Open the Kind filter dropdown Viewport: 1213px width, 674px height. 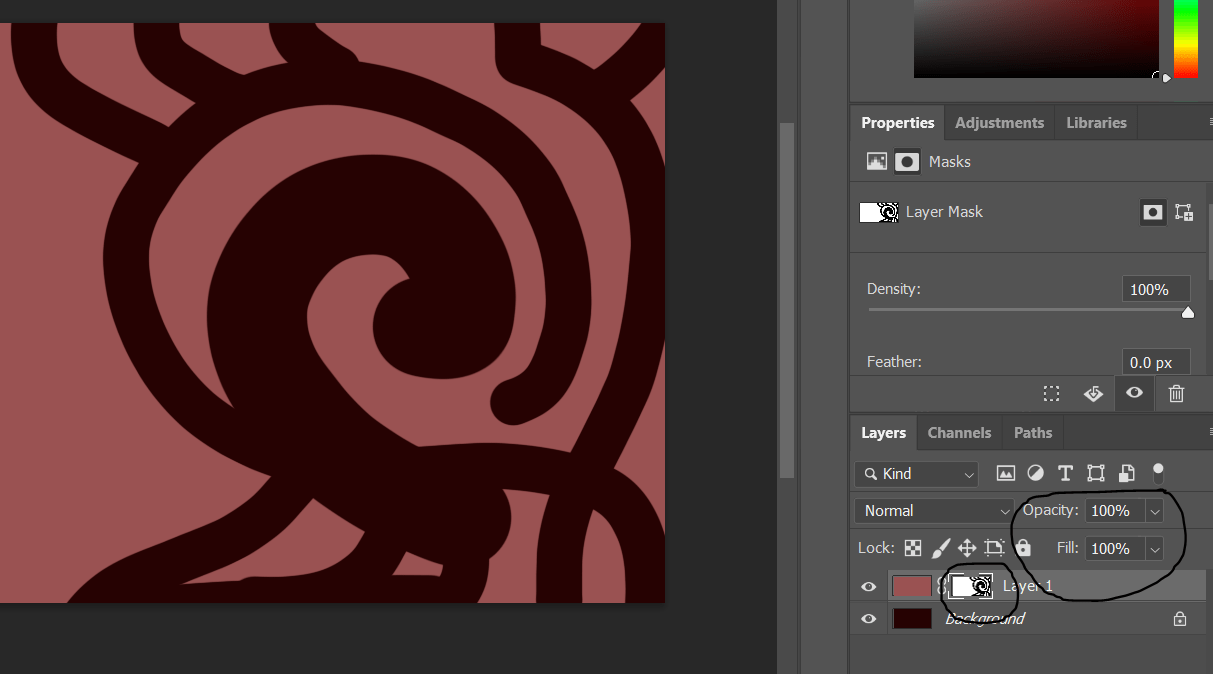tap(915, 473)
